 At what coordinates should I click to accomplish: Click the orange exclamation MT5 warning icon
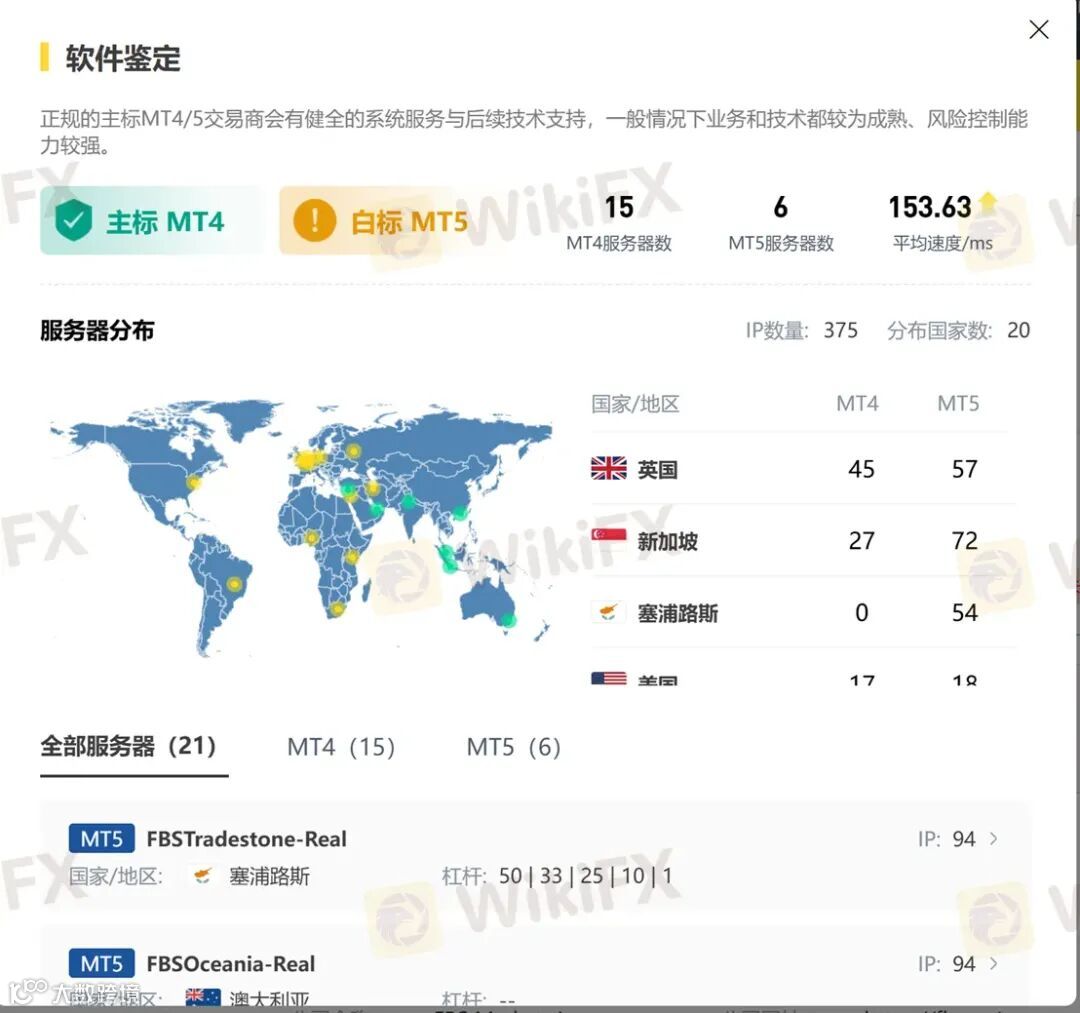[x=314, y=220]
